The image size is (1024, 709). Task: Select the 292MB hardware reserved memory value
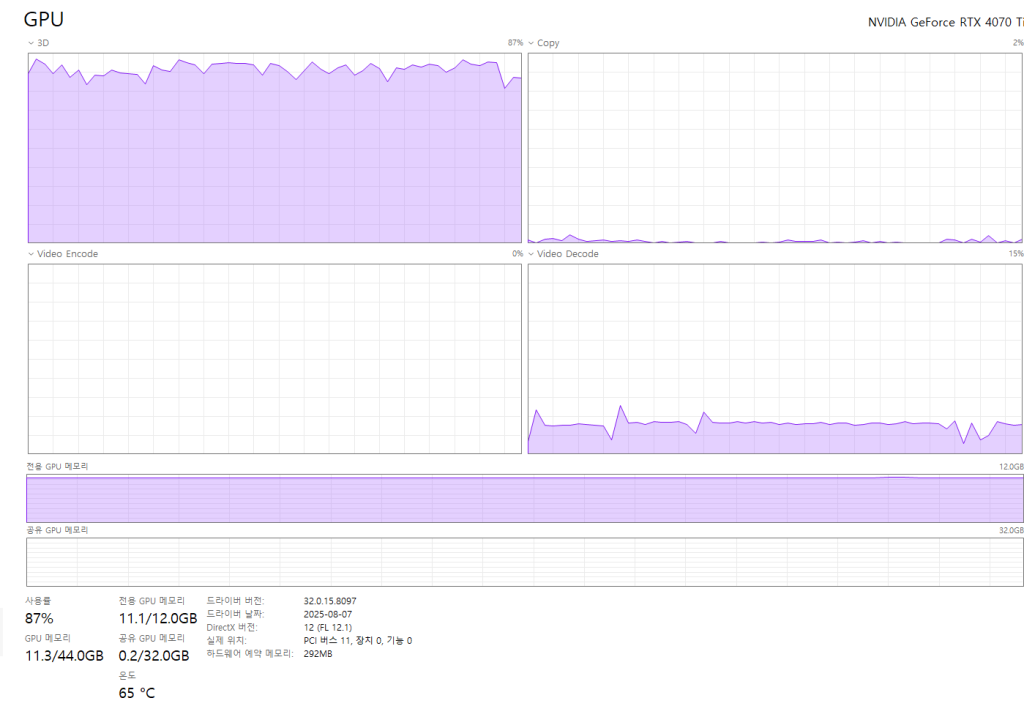coord(317,653)
